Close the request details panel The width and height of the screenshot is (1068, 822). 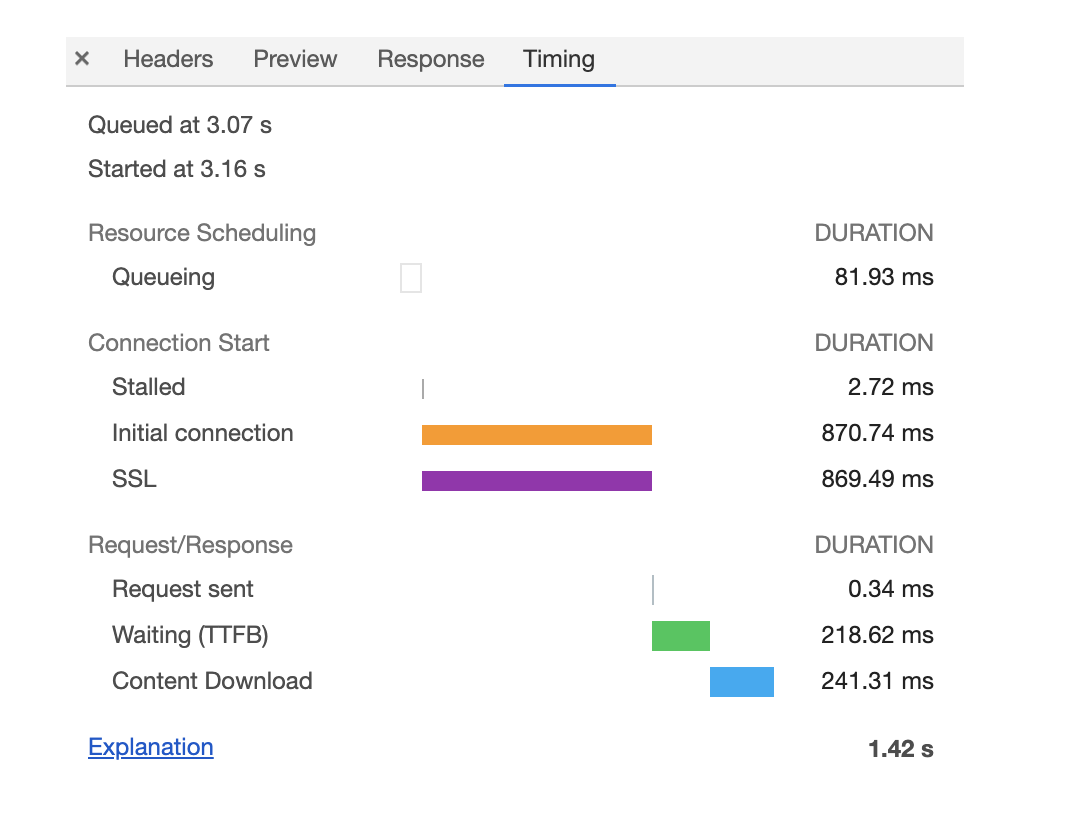(82, 59)
